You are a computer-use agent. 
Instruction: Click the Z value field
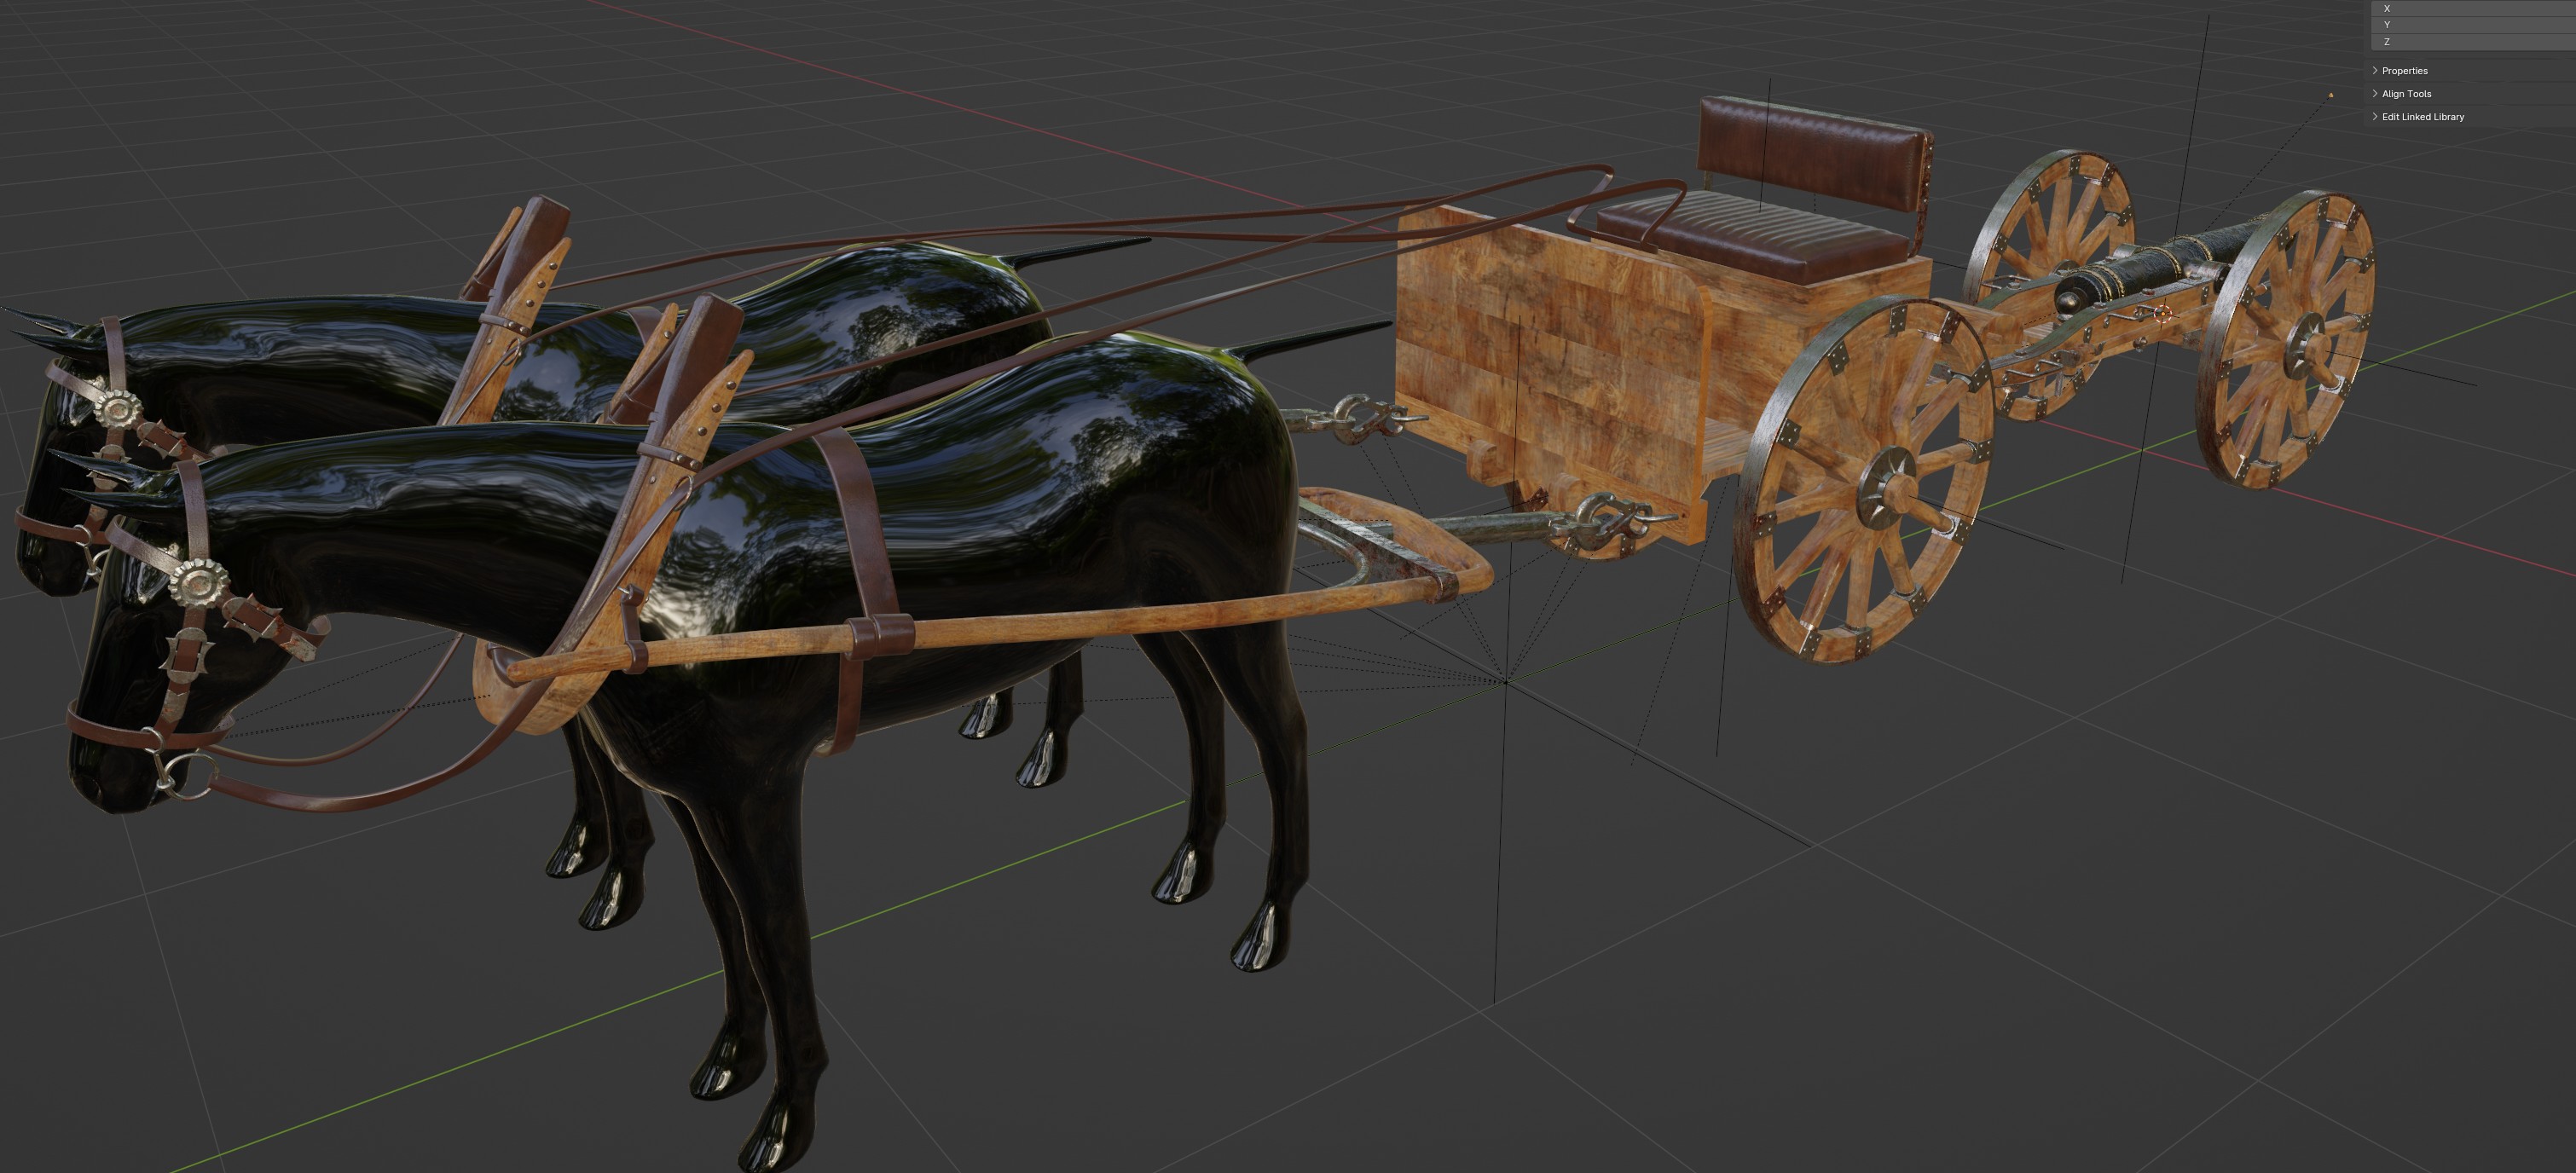[x=2475, y=41]
